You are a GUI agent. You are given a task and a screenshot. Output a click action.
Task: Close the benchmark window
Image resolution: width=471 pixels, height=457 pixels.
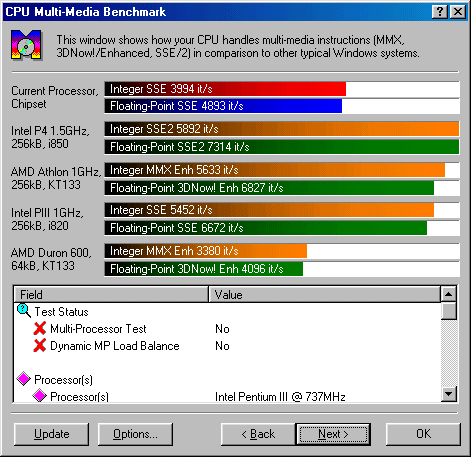pyautogui.click(x=458, y=12)
